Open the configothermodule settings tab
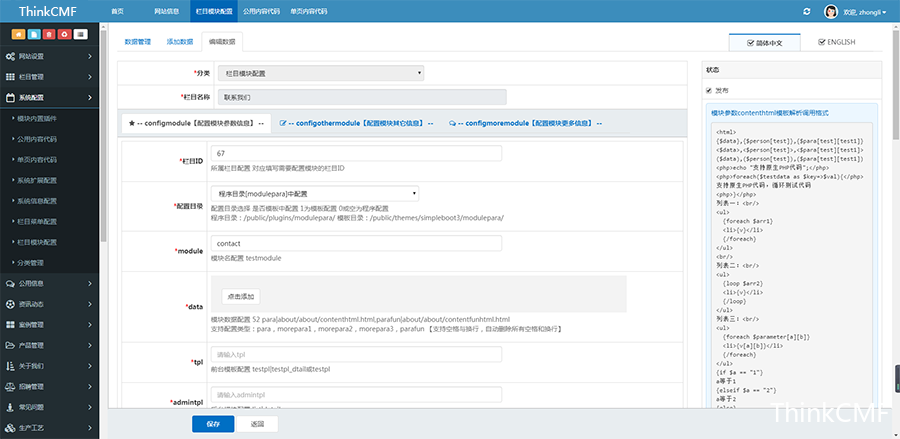This screenshot has width=900, height=439. 356,123
